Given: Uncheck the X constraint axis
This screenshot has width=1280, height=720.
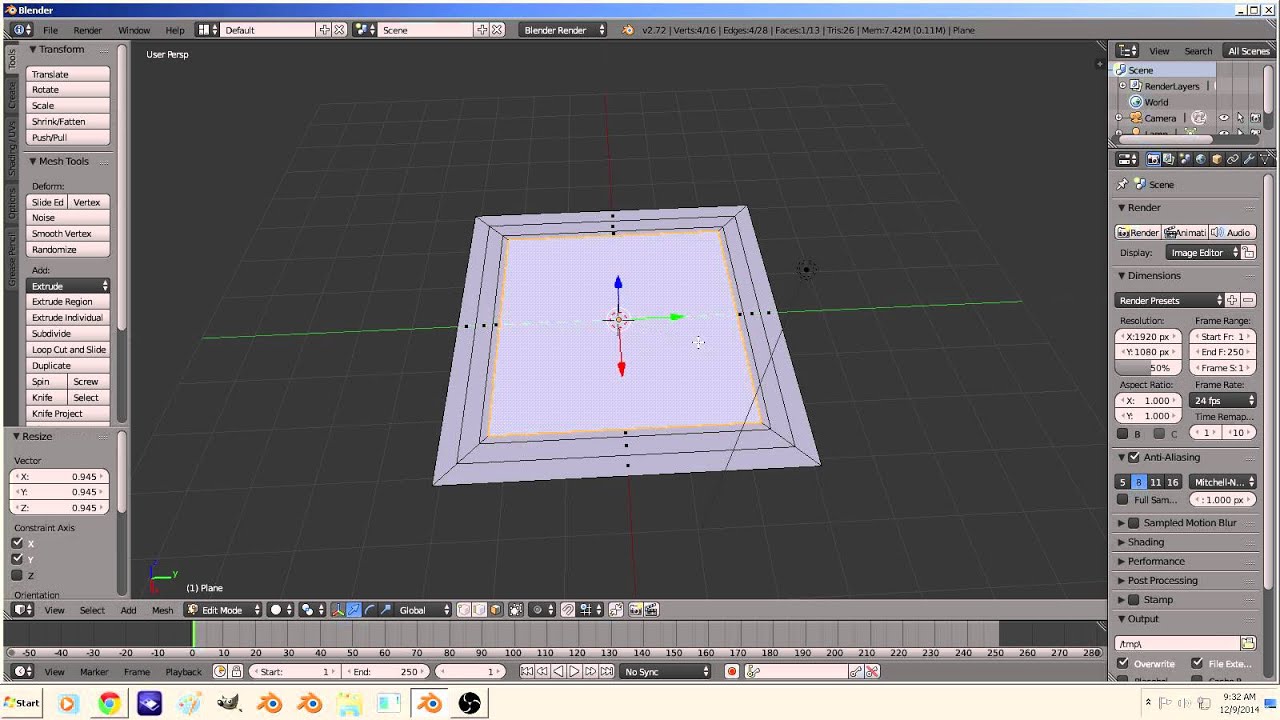Looking at the screenshot, I should point(17,543).
